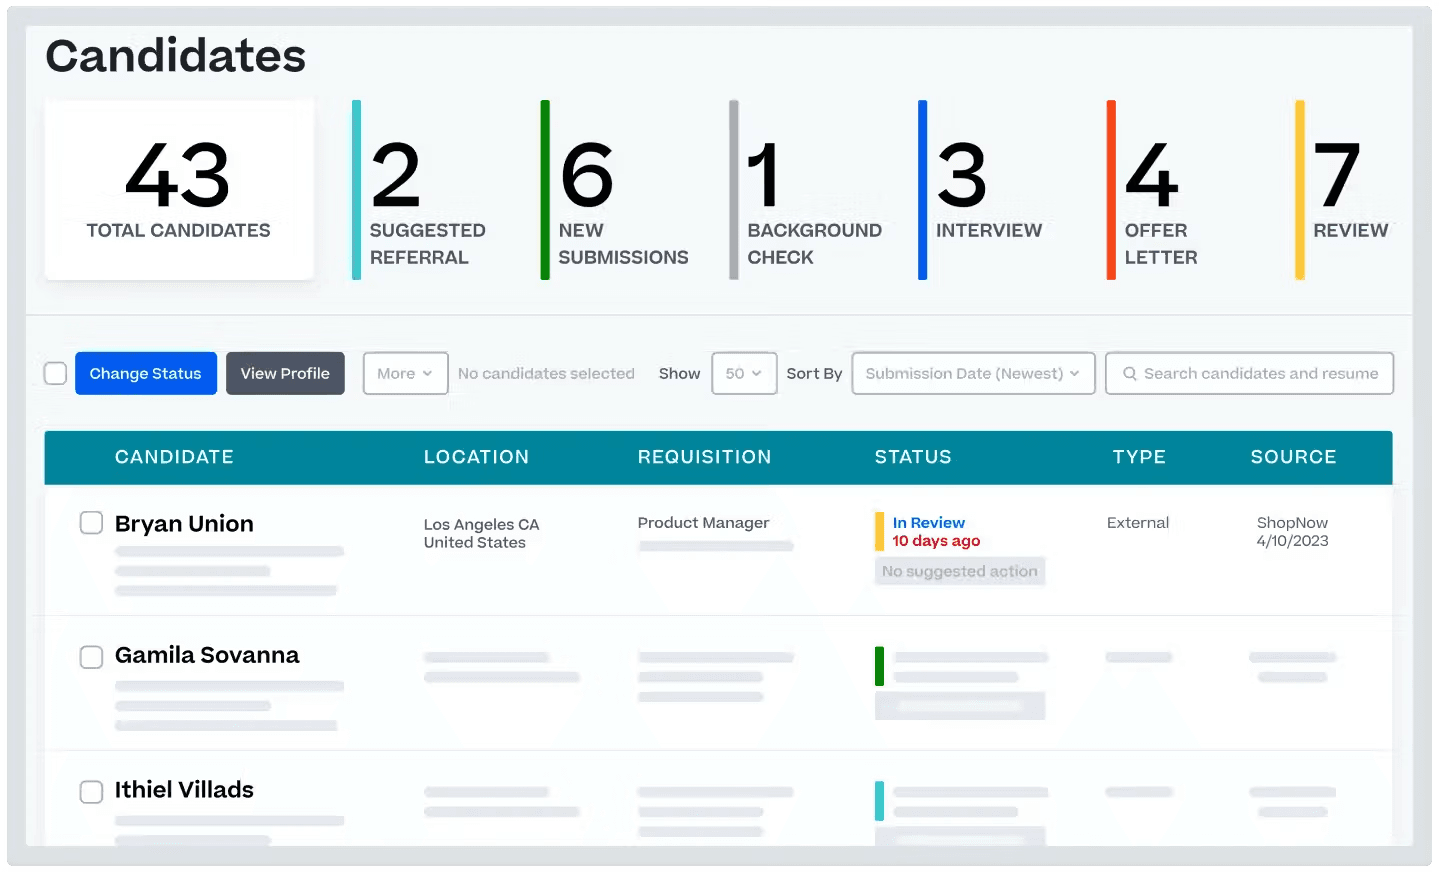Click the In Review status link
The image size is (1440, 872).
pos(929,523)
